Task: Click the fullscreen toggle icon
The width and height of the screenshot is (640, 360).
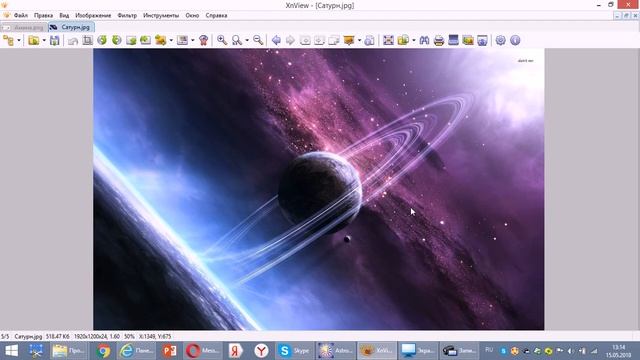Action: [388, 40]
